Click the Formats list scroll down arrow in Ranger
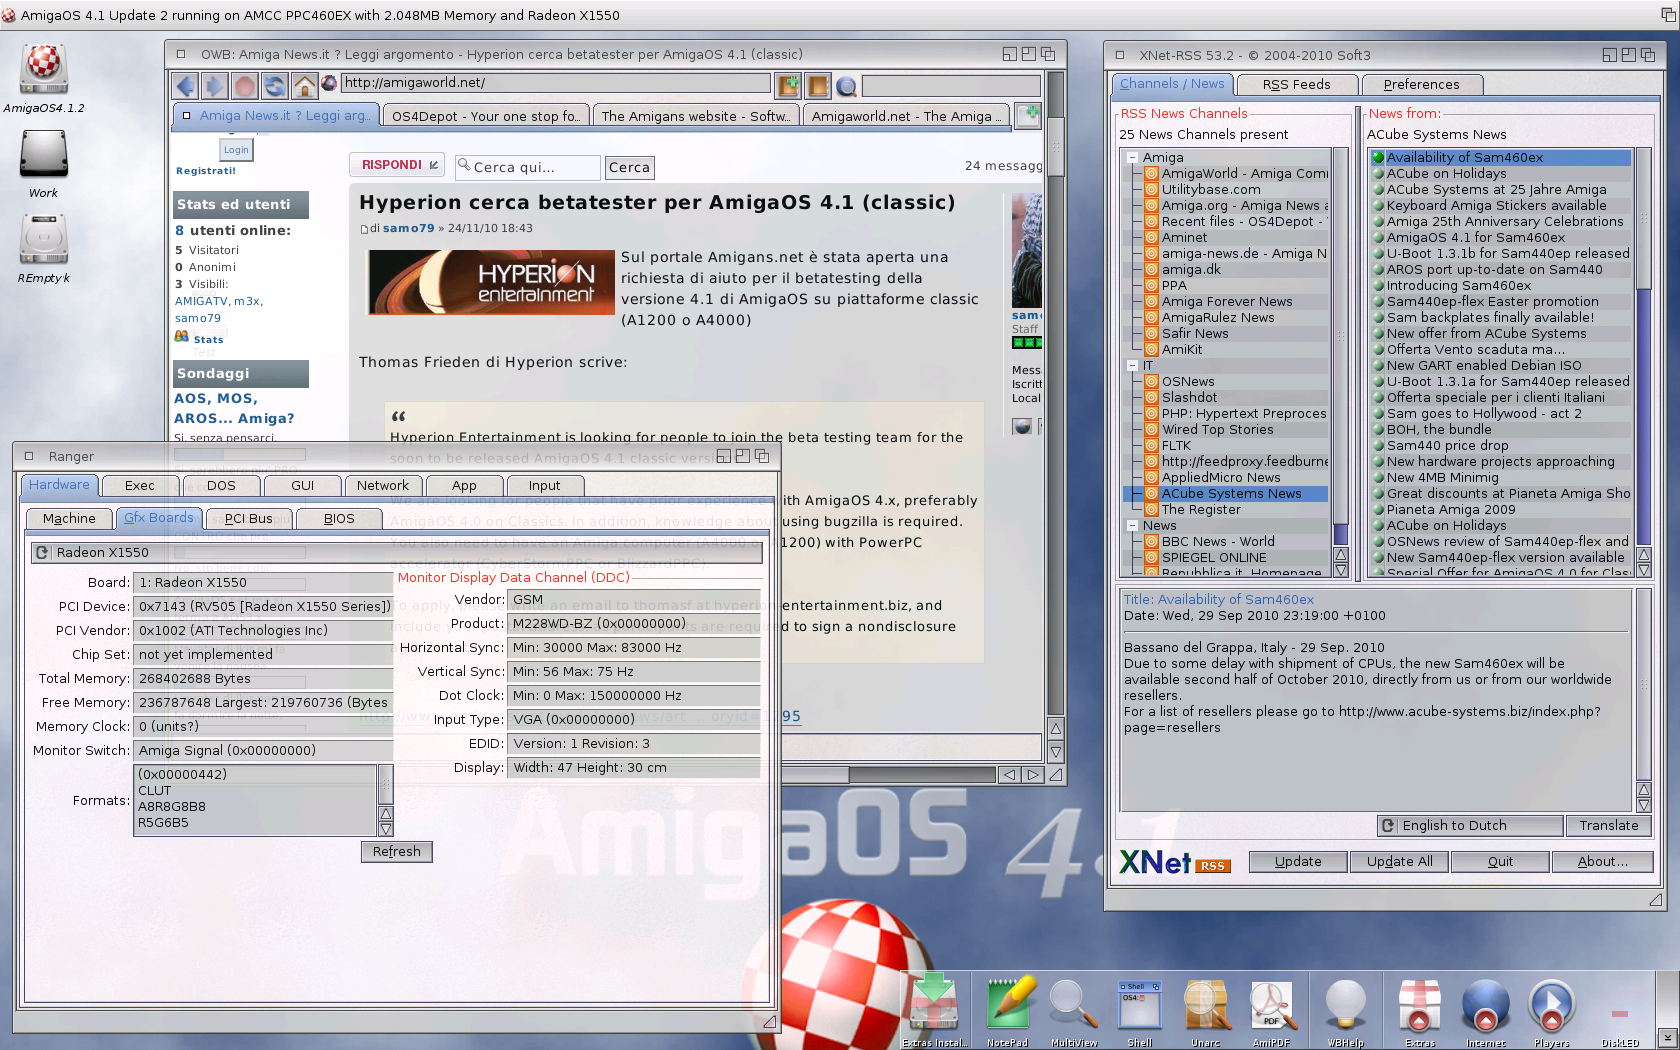This screenshot has width=1680, height=1050. (x=386, y=829)
